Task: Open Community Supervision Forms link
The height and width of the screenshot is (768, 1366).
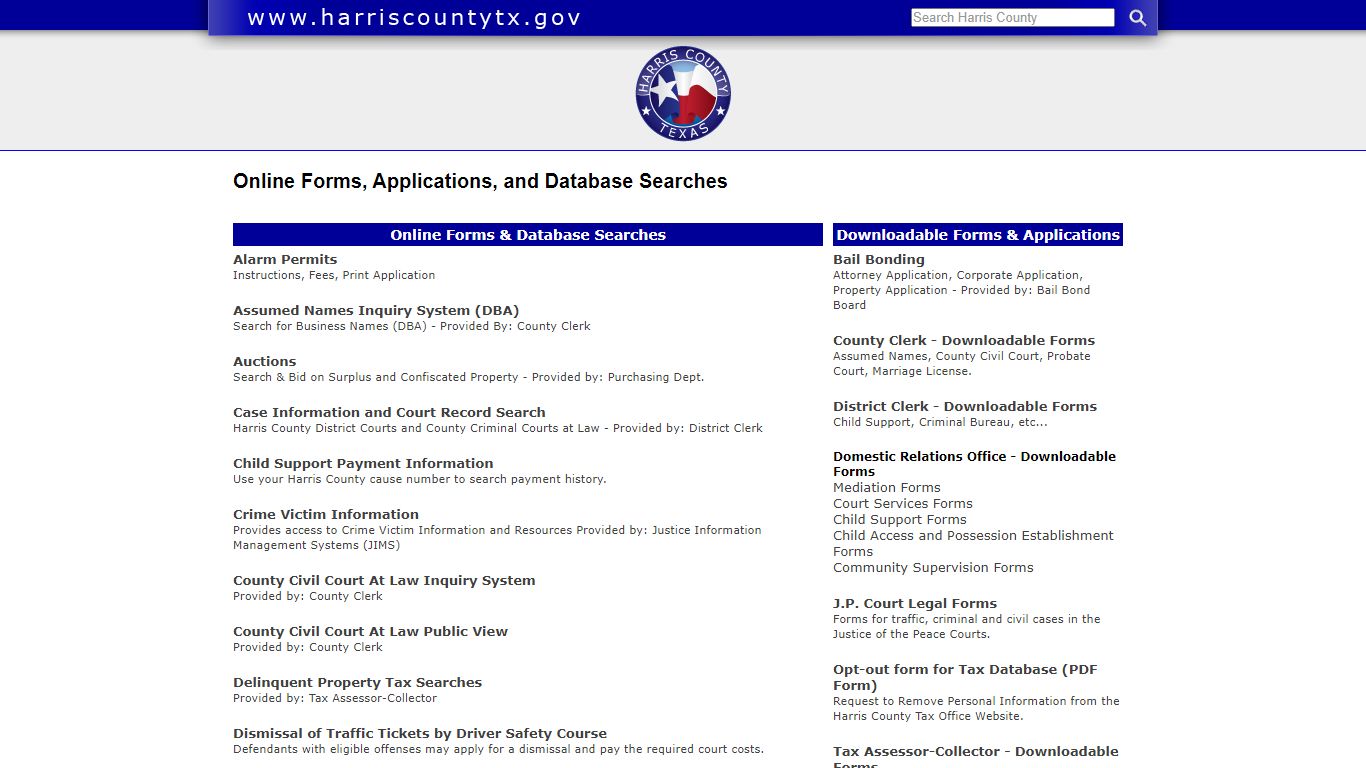Action: (933, 567)
